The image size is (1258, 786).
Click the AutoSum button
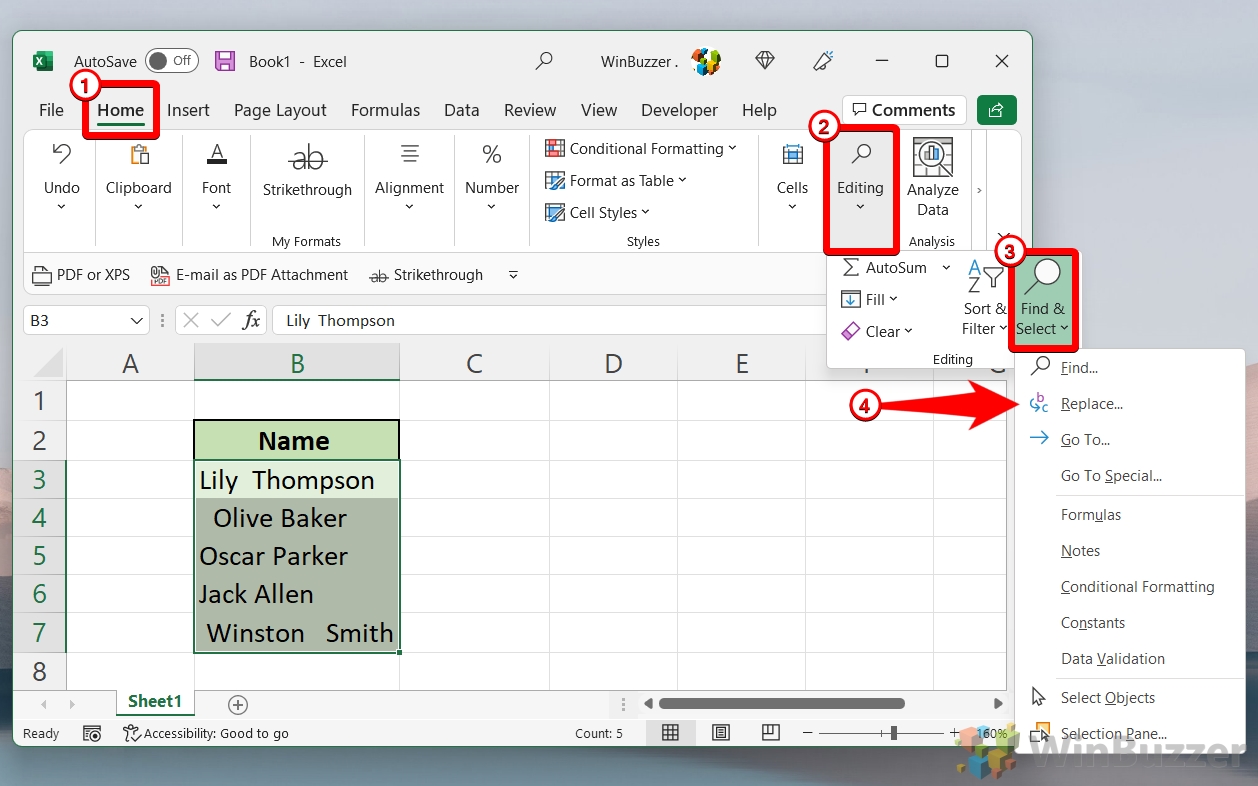(886, 268)
